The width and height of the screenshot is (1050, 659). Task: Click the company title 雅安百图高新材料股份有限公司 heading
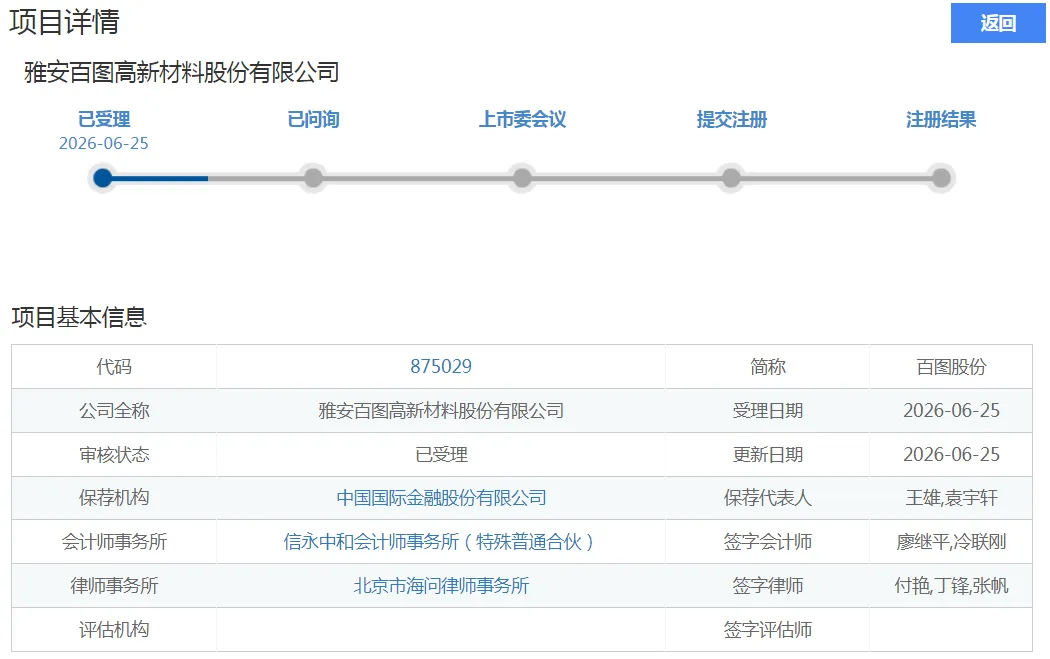pos(181,72)
